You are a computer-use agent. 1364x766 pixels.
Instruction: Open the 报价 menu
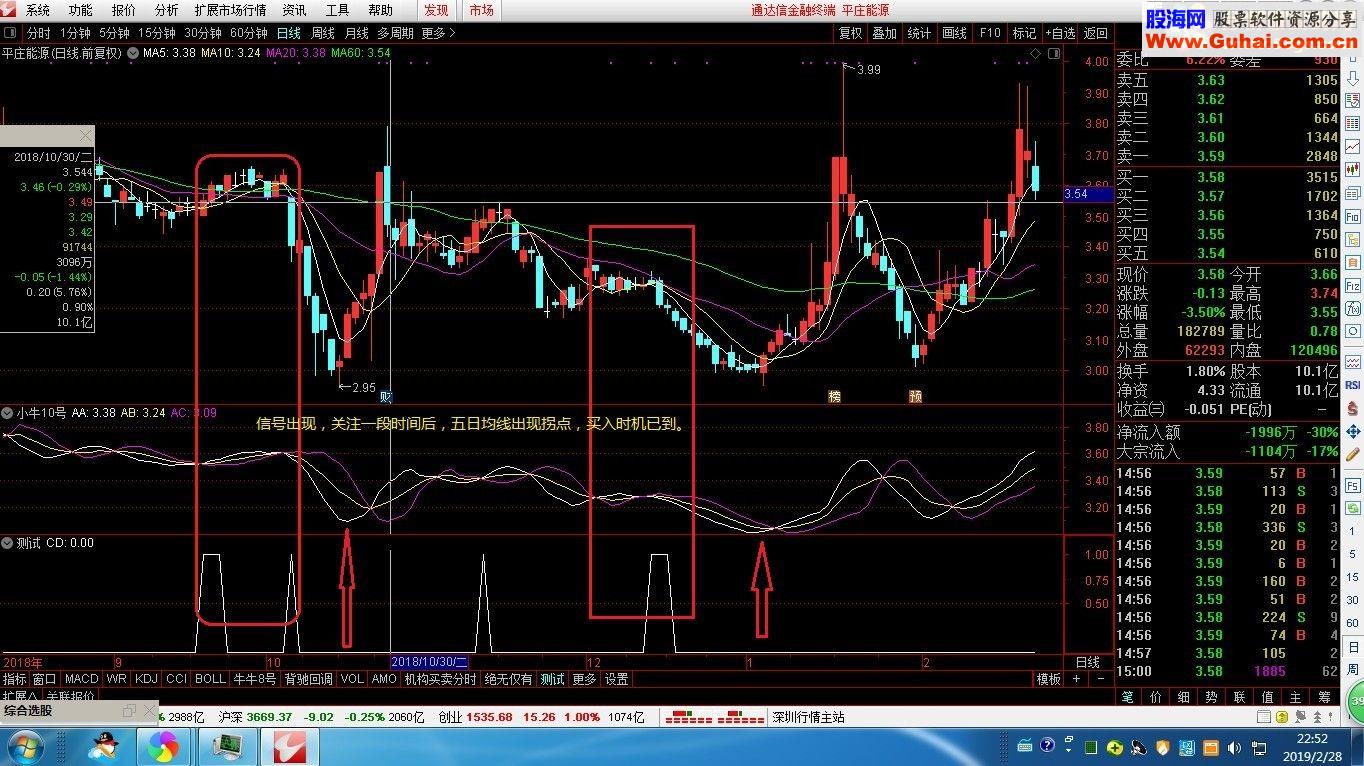coord(124,10)
